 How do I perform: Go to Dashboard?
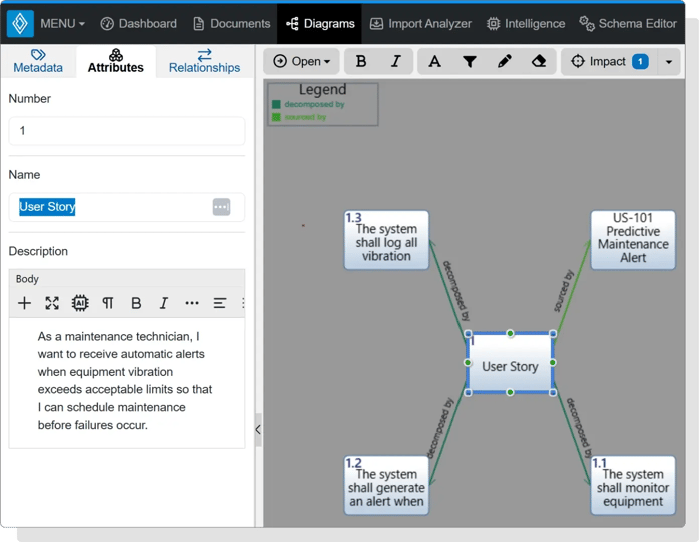(138, 24)
